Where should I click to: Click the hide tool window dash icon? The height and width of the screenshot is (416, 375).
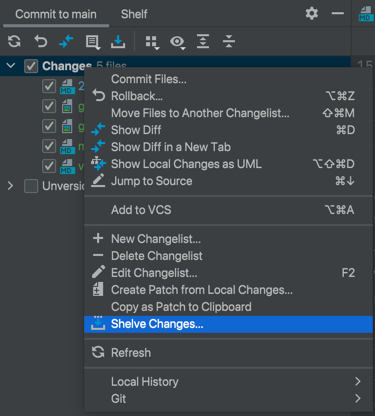point(338,14)
